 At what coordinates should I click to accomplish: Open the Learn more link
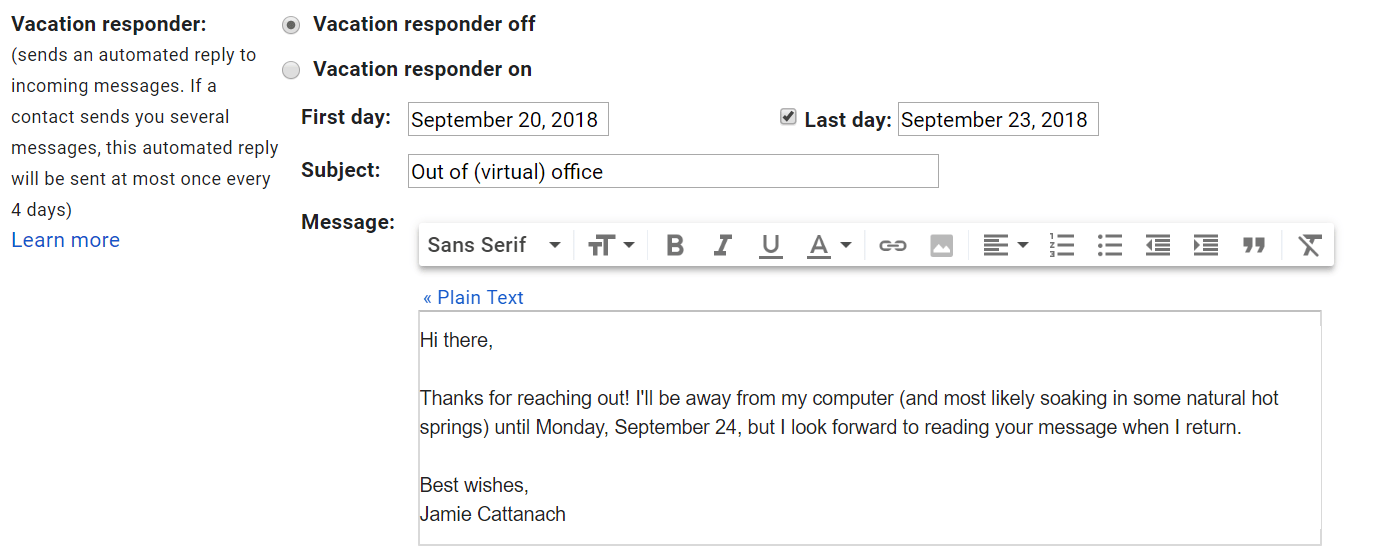click(66, 240)
